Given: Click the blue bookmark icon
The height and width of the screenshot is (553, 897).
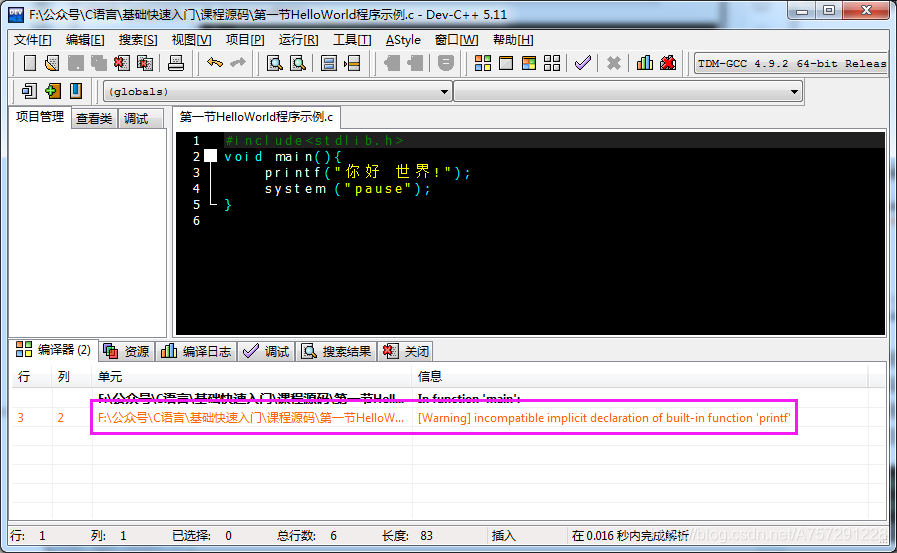Looking at the screenshot, I should (x=76, y=91).
